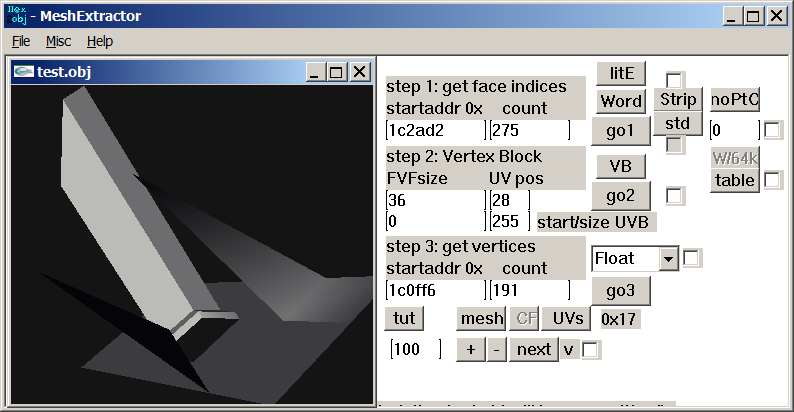Click the 3D mesh preview in test.obj

pos(191,244)
